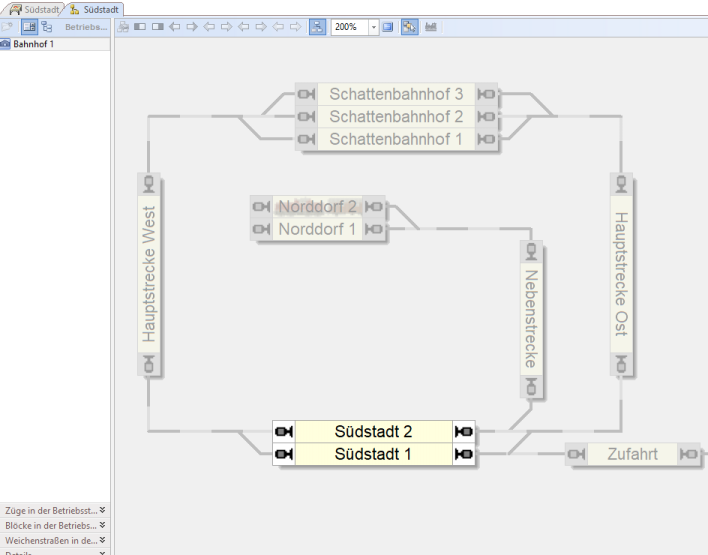Click the Schattenbahnhof 3 block
The image size is (708, 555).
click(396, 95)
